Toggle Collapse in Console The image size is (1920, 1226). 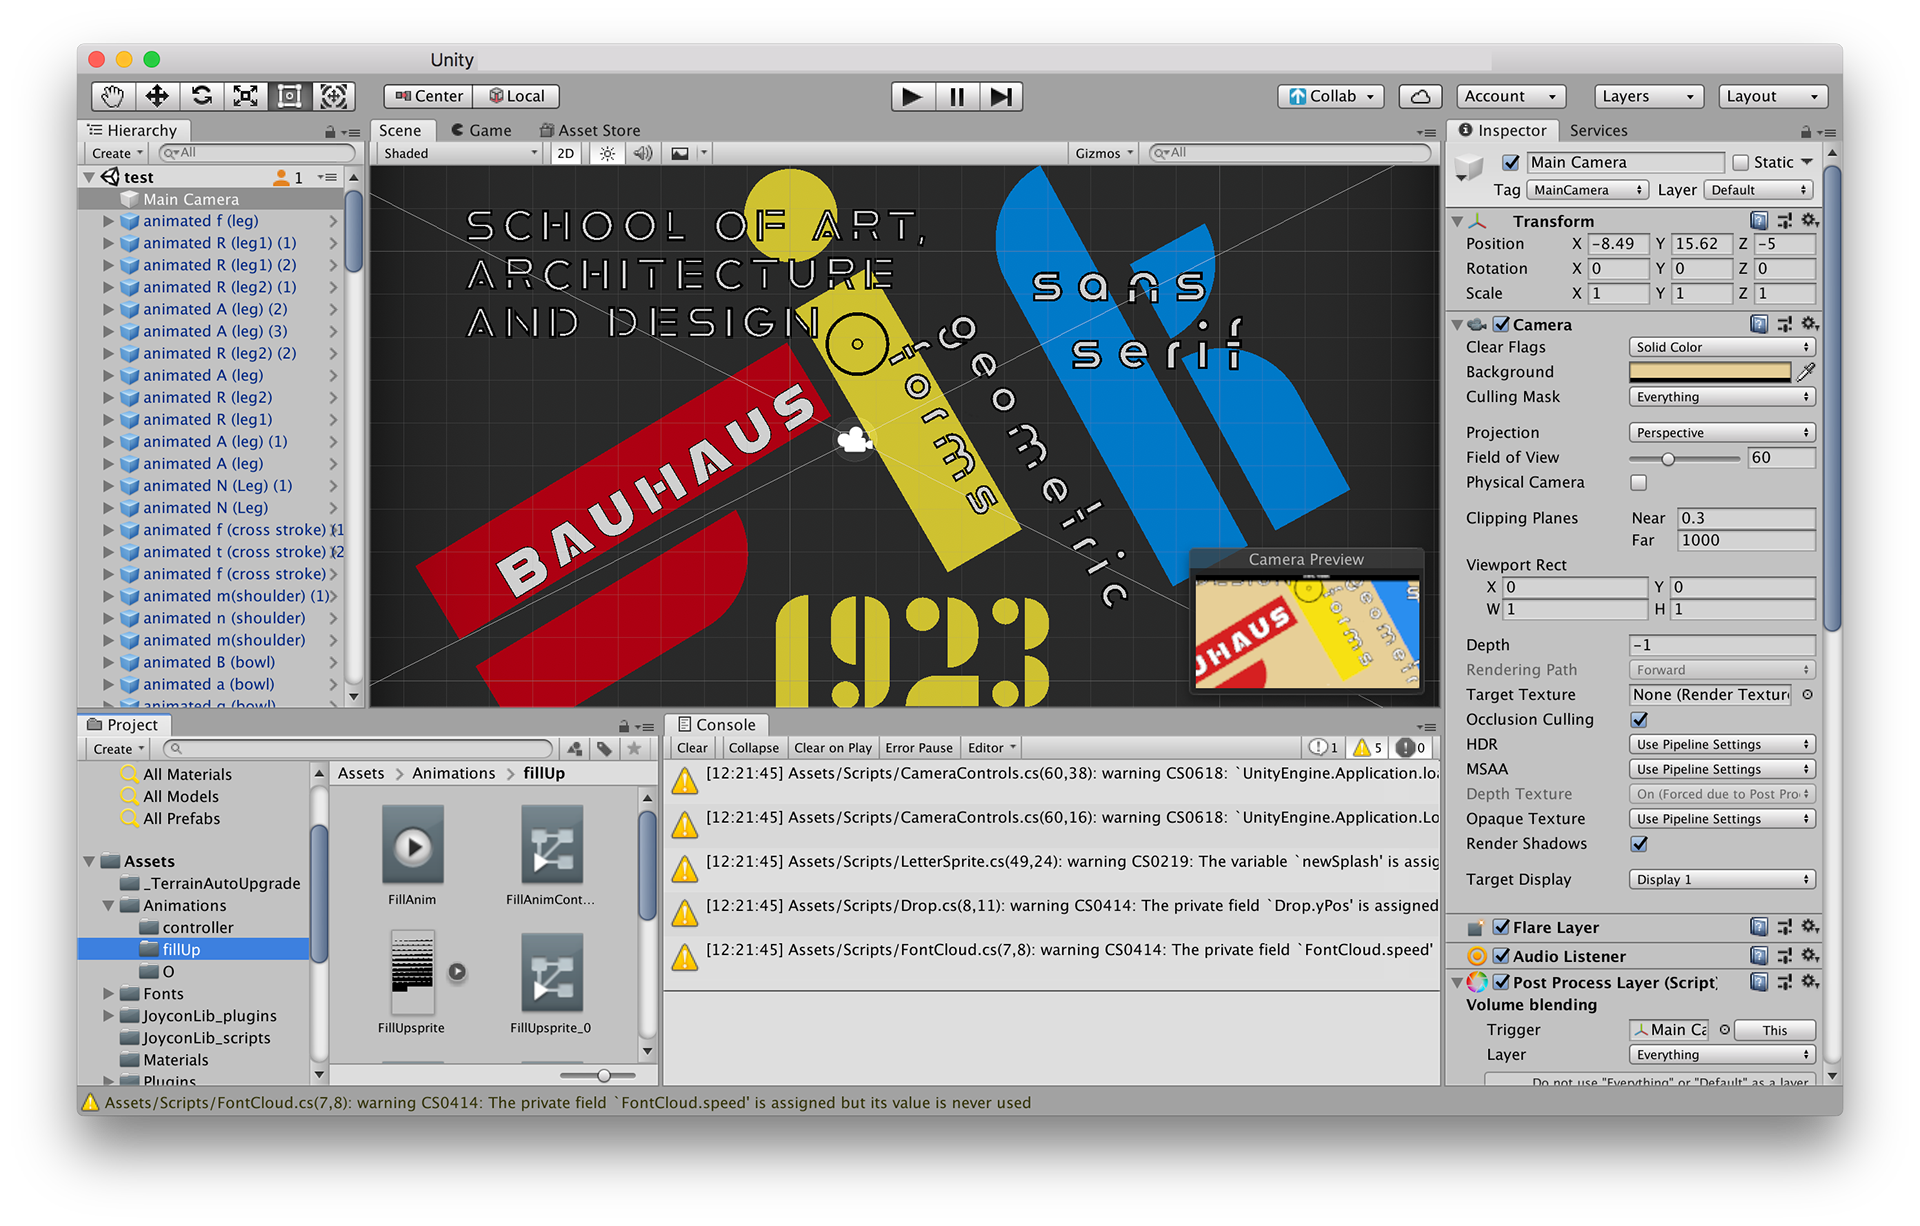(753, 748)
